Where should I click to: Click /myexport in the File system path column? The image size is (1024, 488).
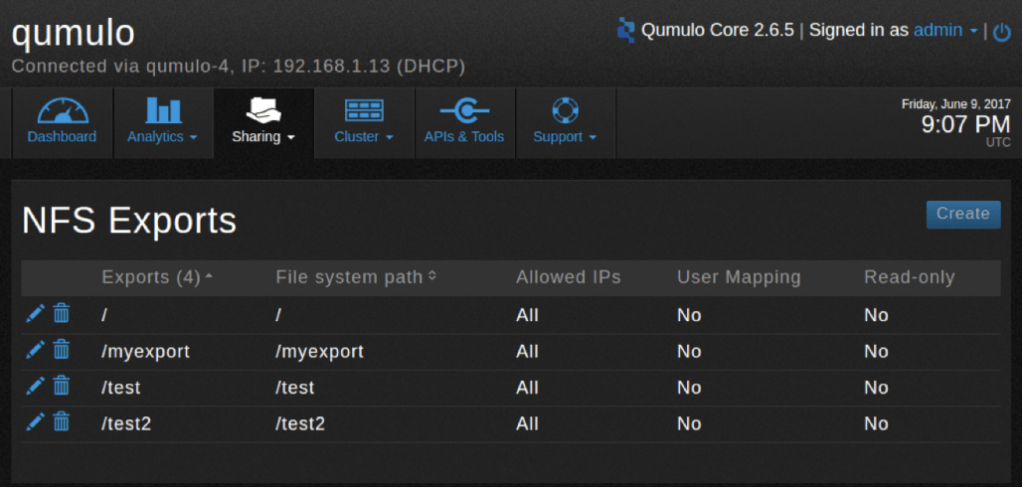[x=319, y=351]
